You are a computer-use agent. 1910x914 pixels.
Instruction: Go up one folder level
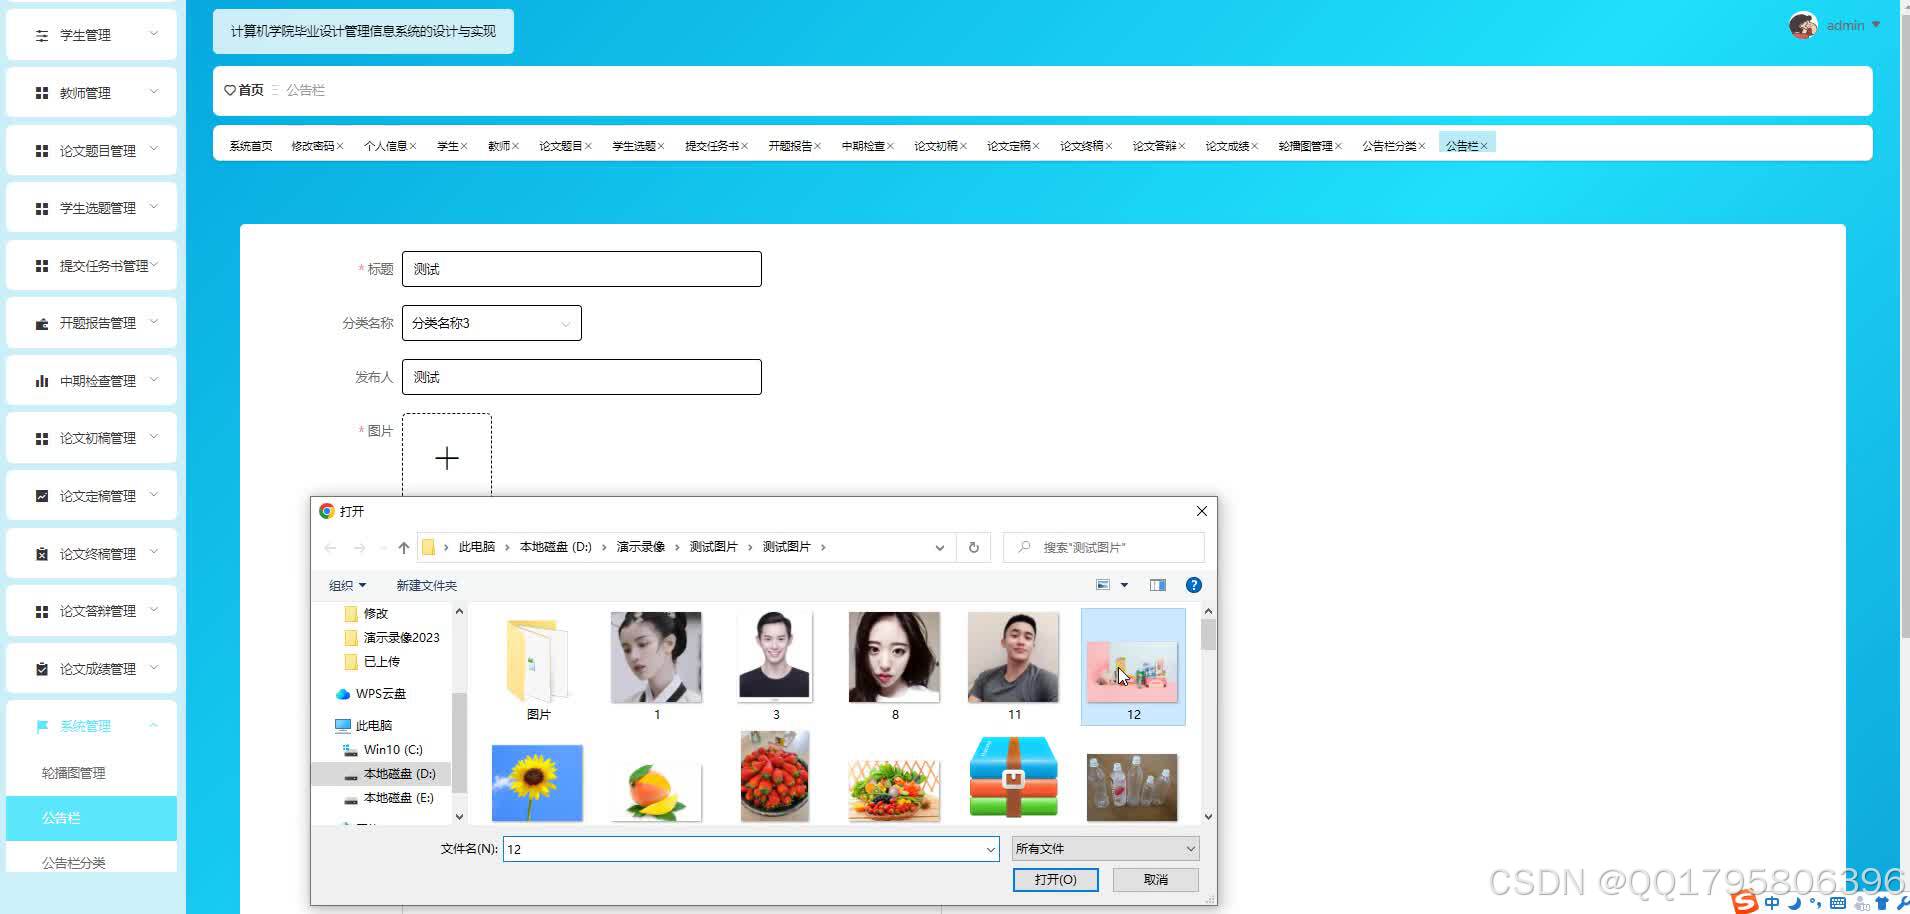coord(403,547)
